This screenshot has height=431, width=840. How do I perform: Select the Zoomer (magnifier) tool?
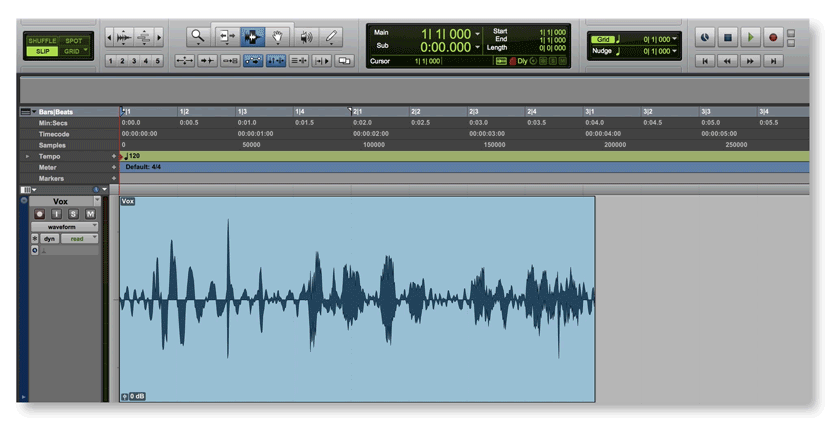198,37
